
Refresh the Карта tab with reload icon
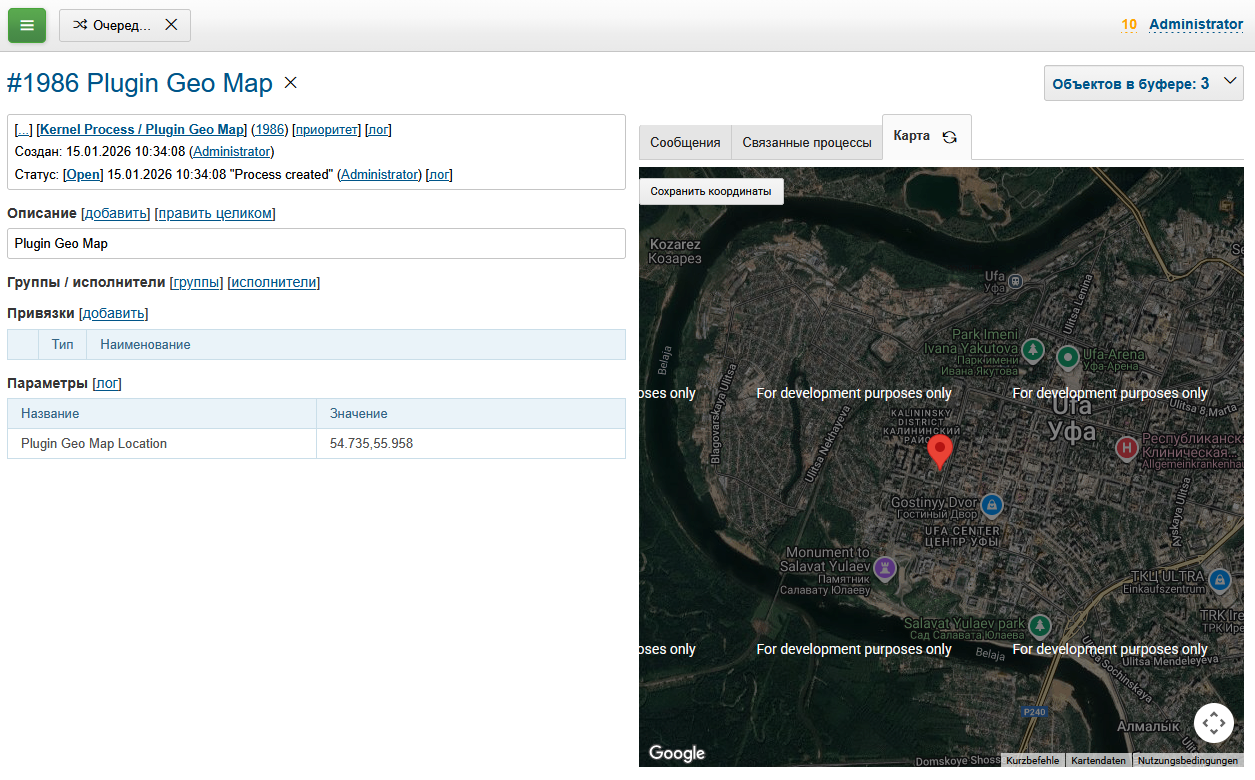[950, 137]
